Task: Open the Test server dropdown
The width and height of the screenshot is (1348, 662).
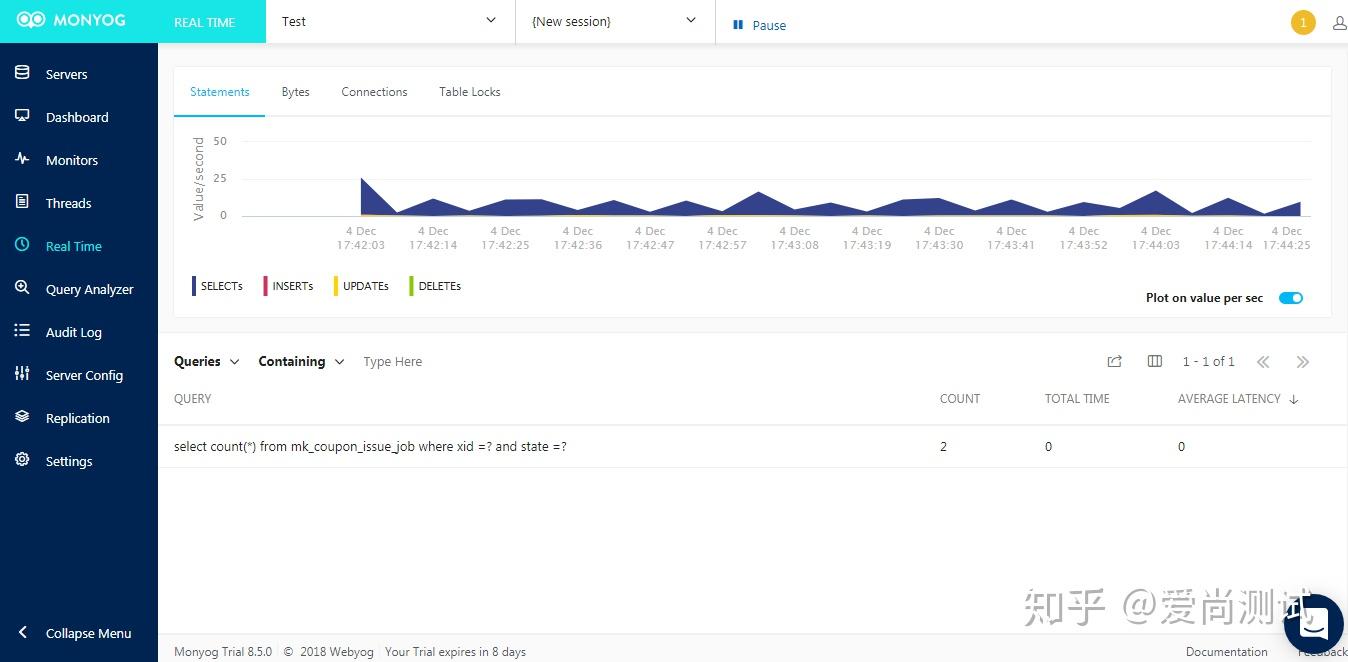Action: pos(389,20)
